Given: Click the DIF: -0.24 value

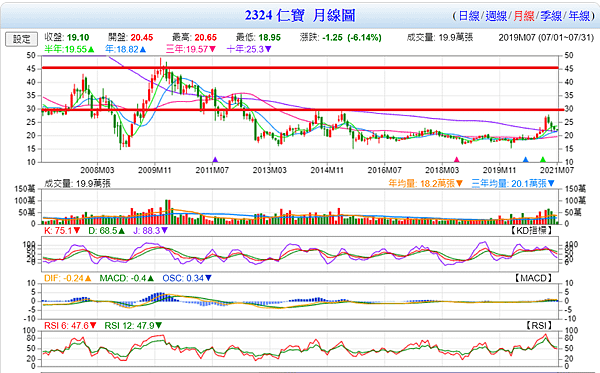Looking at the screenshot, I should coord(68,279).
